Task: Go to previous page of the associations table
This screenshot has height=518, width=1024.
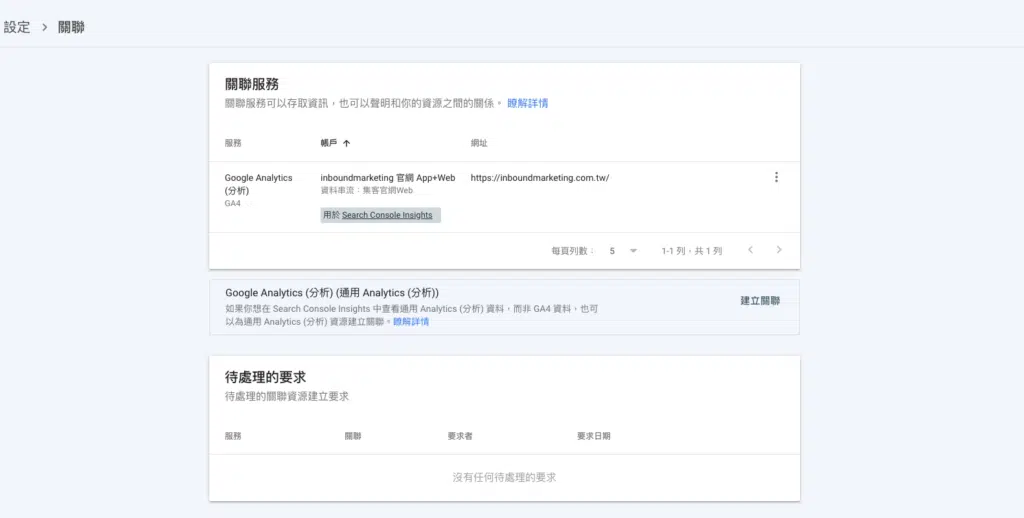Action: (x=750, y=250)
